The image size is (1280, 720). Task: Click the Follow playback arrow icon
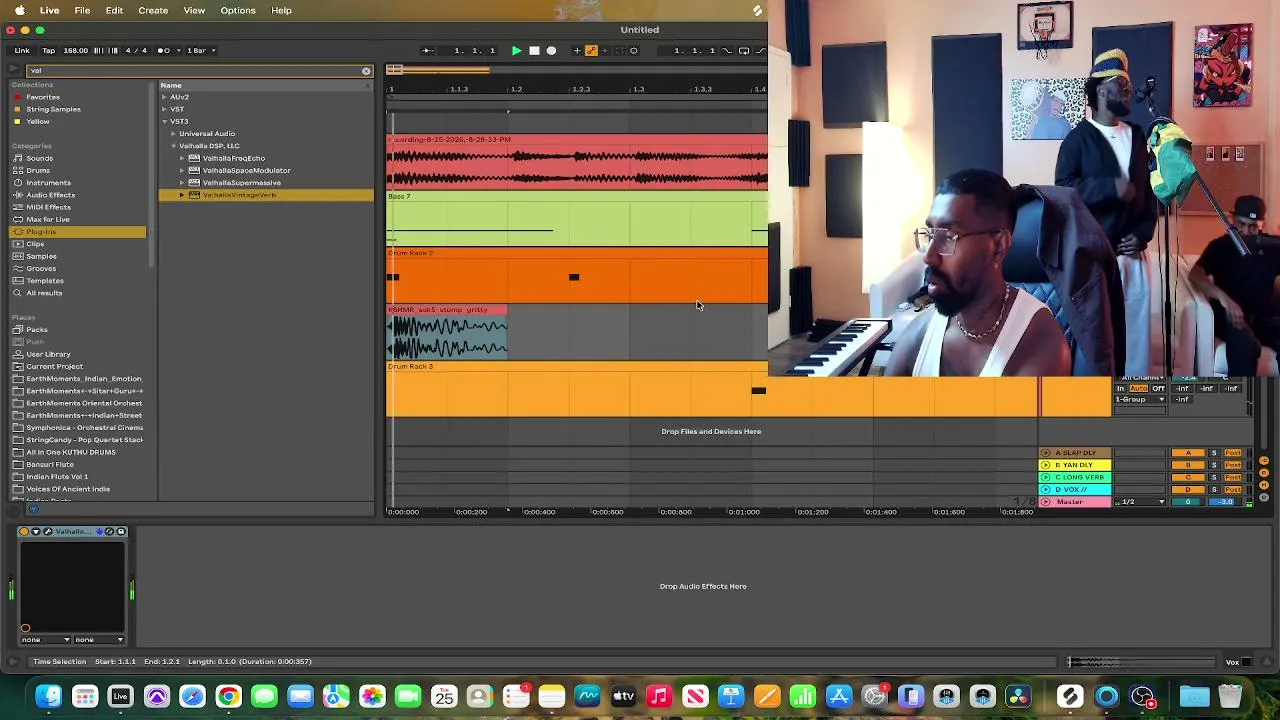[x=427, y=50]
